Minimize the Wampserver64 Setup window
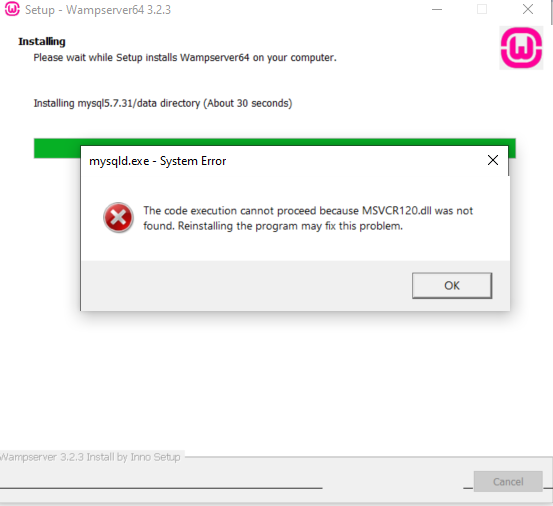The image size is (553, 506). (437, 9)
